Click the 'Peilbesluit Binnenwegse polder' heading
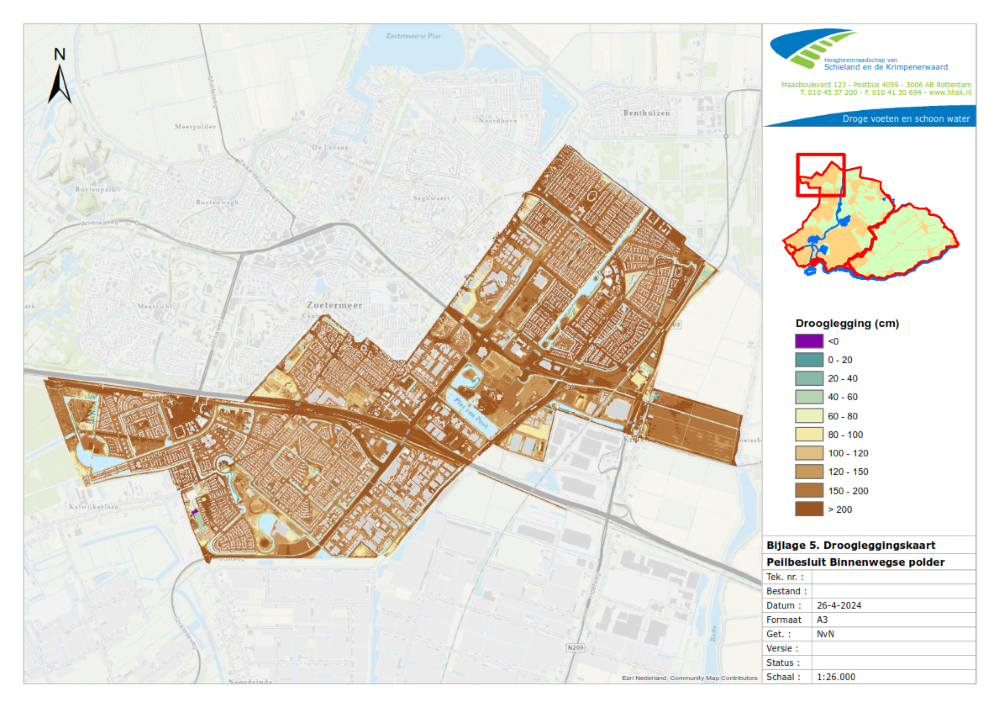The height and width of the screenshot is (708, 1000). coord(855,562)
